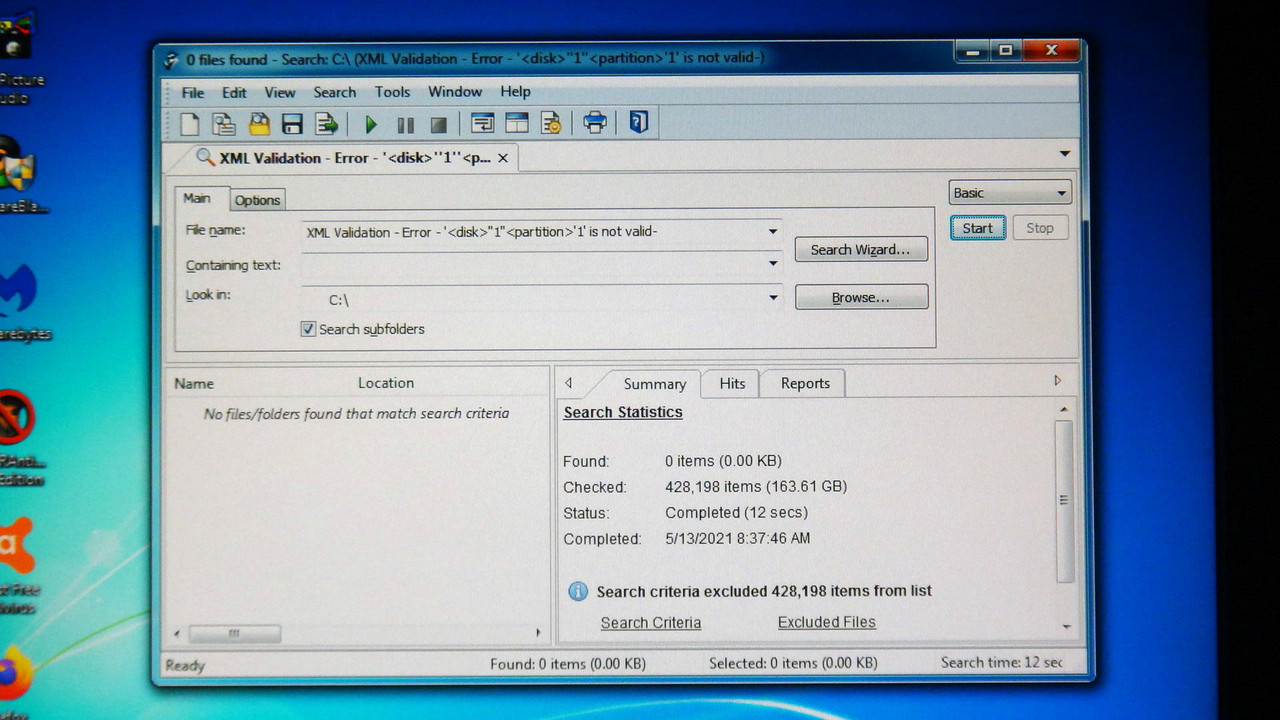Image resolution: width=1280 pixels, height=720 pixels.
Task: Expand the File name dropdown arrow
Action: pyautogui.click(x=772, y=232)
